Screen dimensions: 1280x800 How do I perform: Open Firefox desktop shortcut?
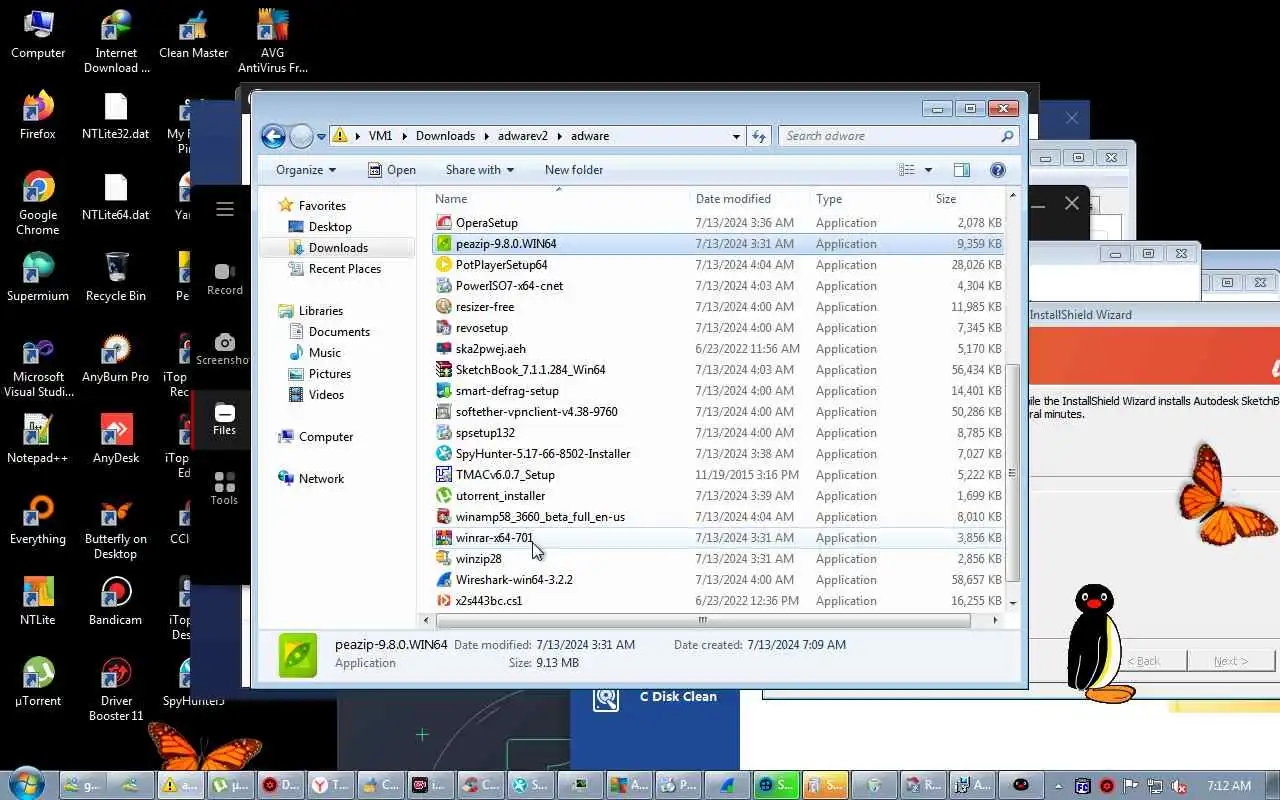pos(38,116)
